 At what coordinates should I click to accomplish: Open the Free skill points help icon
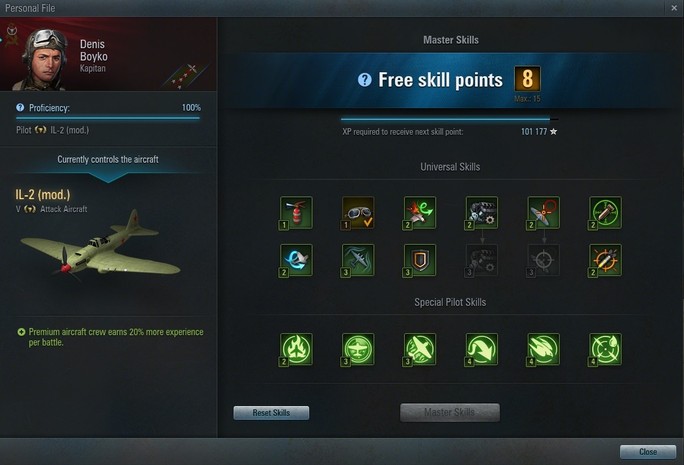coord(365,80)
